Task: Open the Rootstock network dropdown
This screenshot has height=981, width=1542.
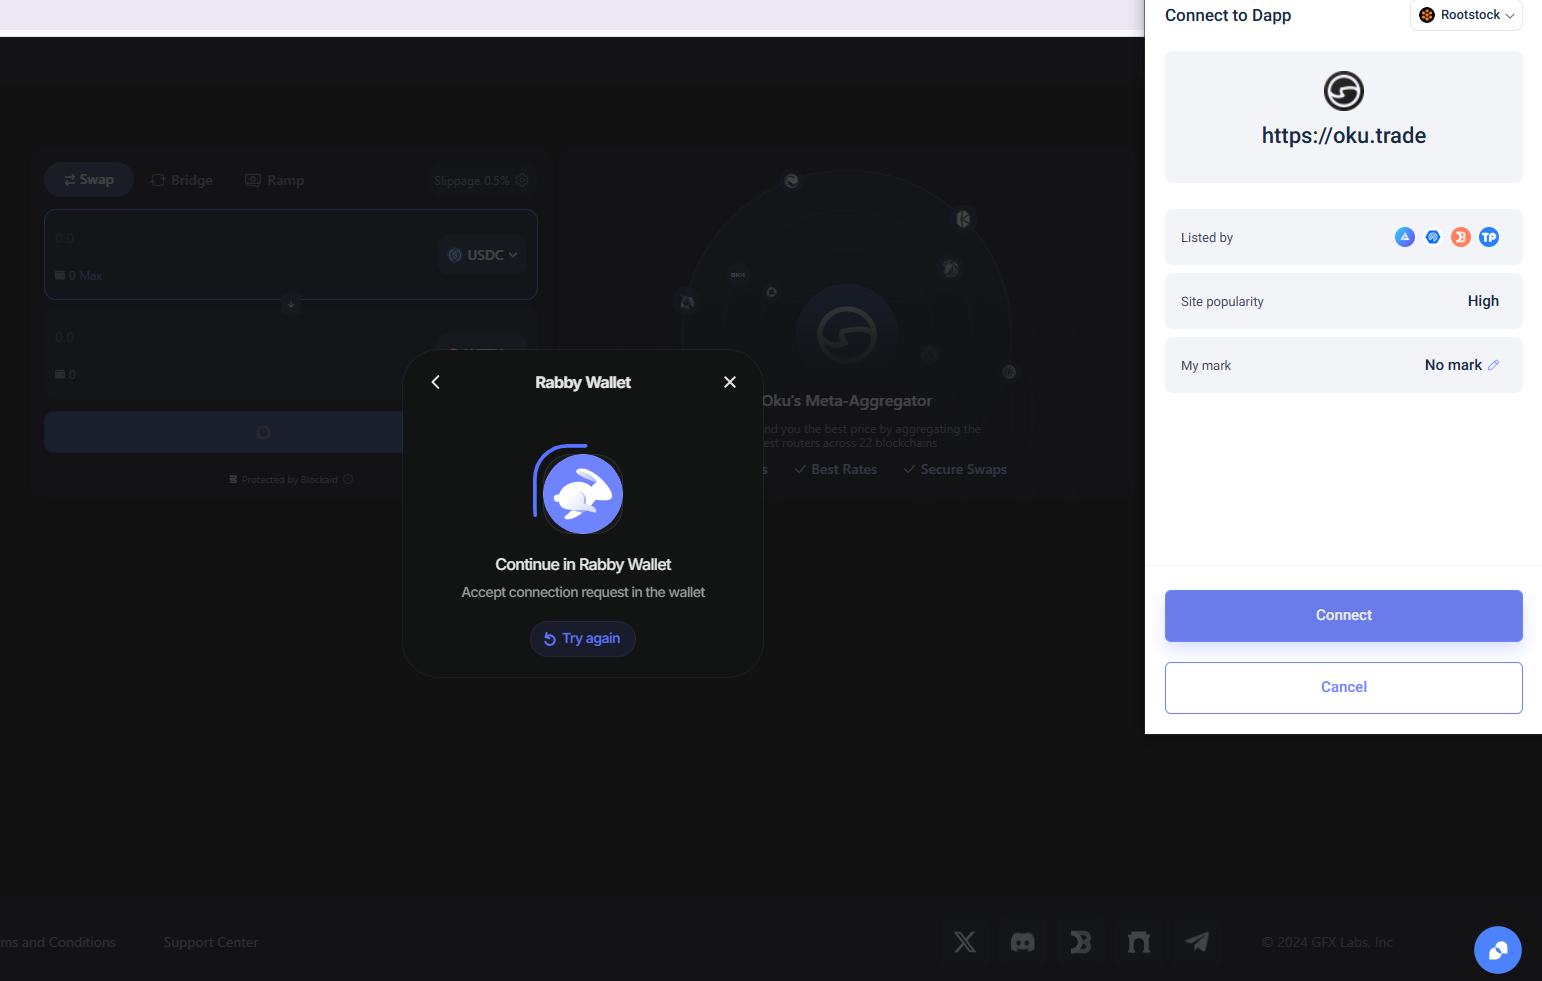Action: point(1466,15)
